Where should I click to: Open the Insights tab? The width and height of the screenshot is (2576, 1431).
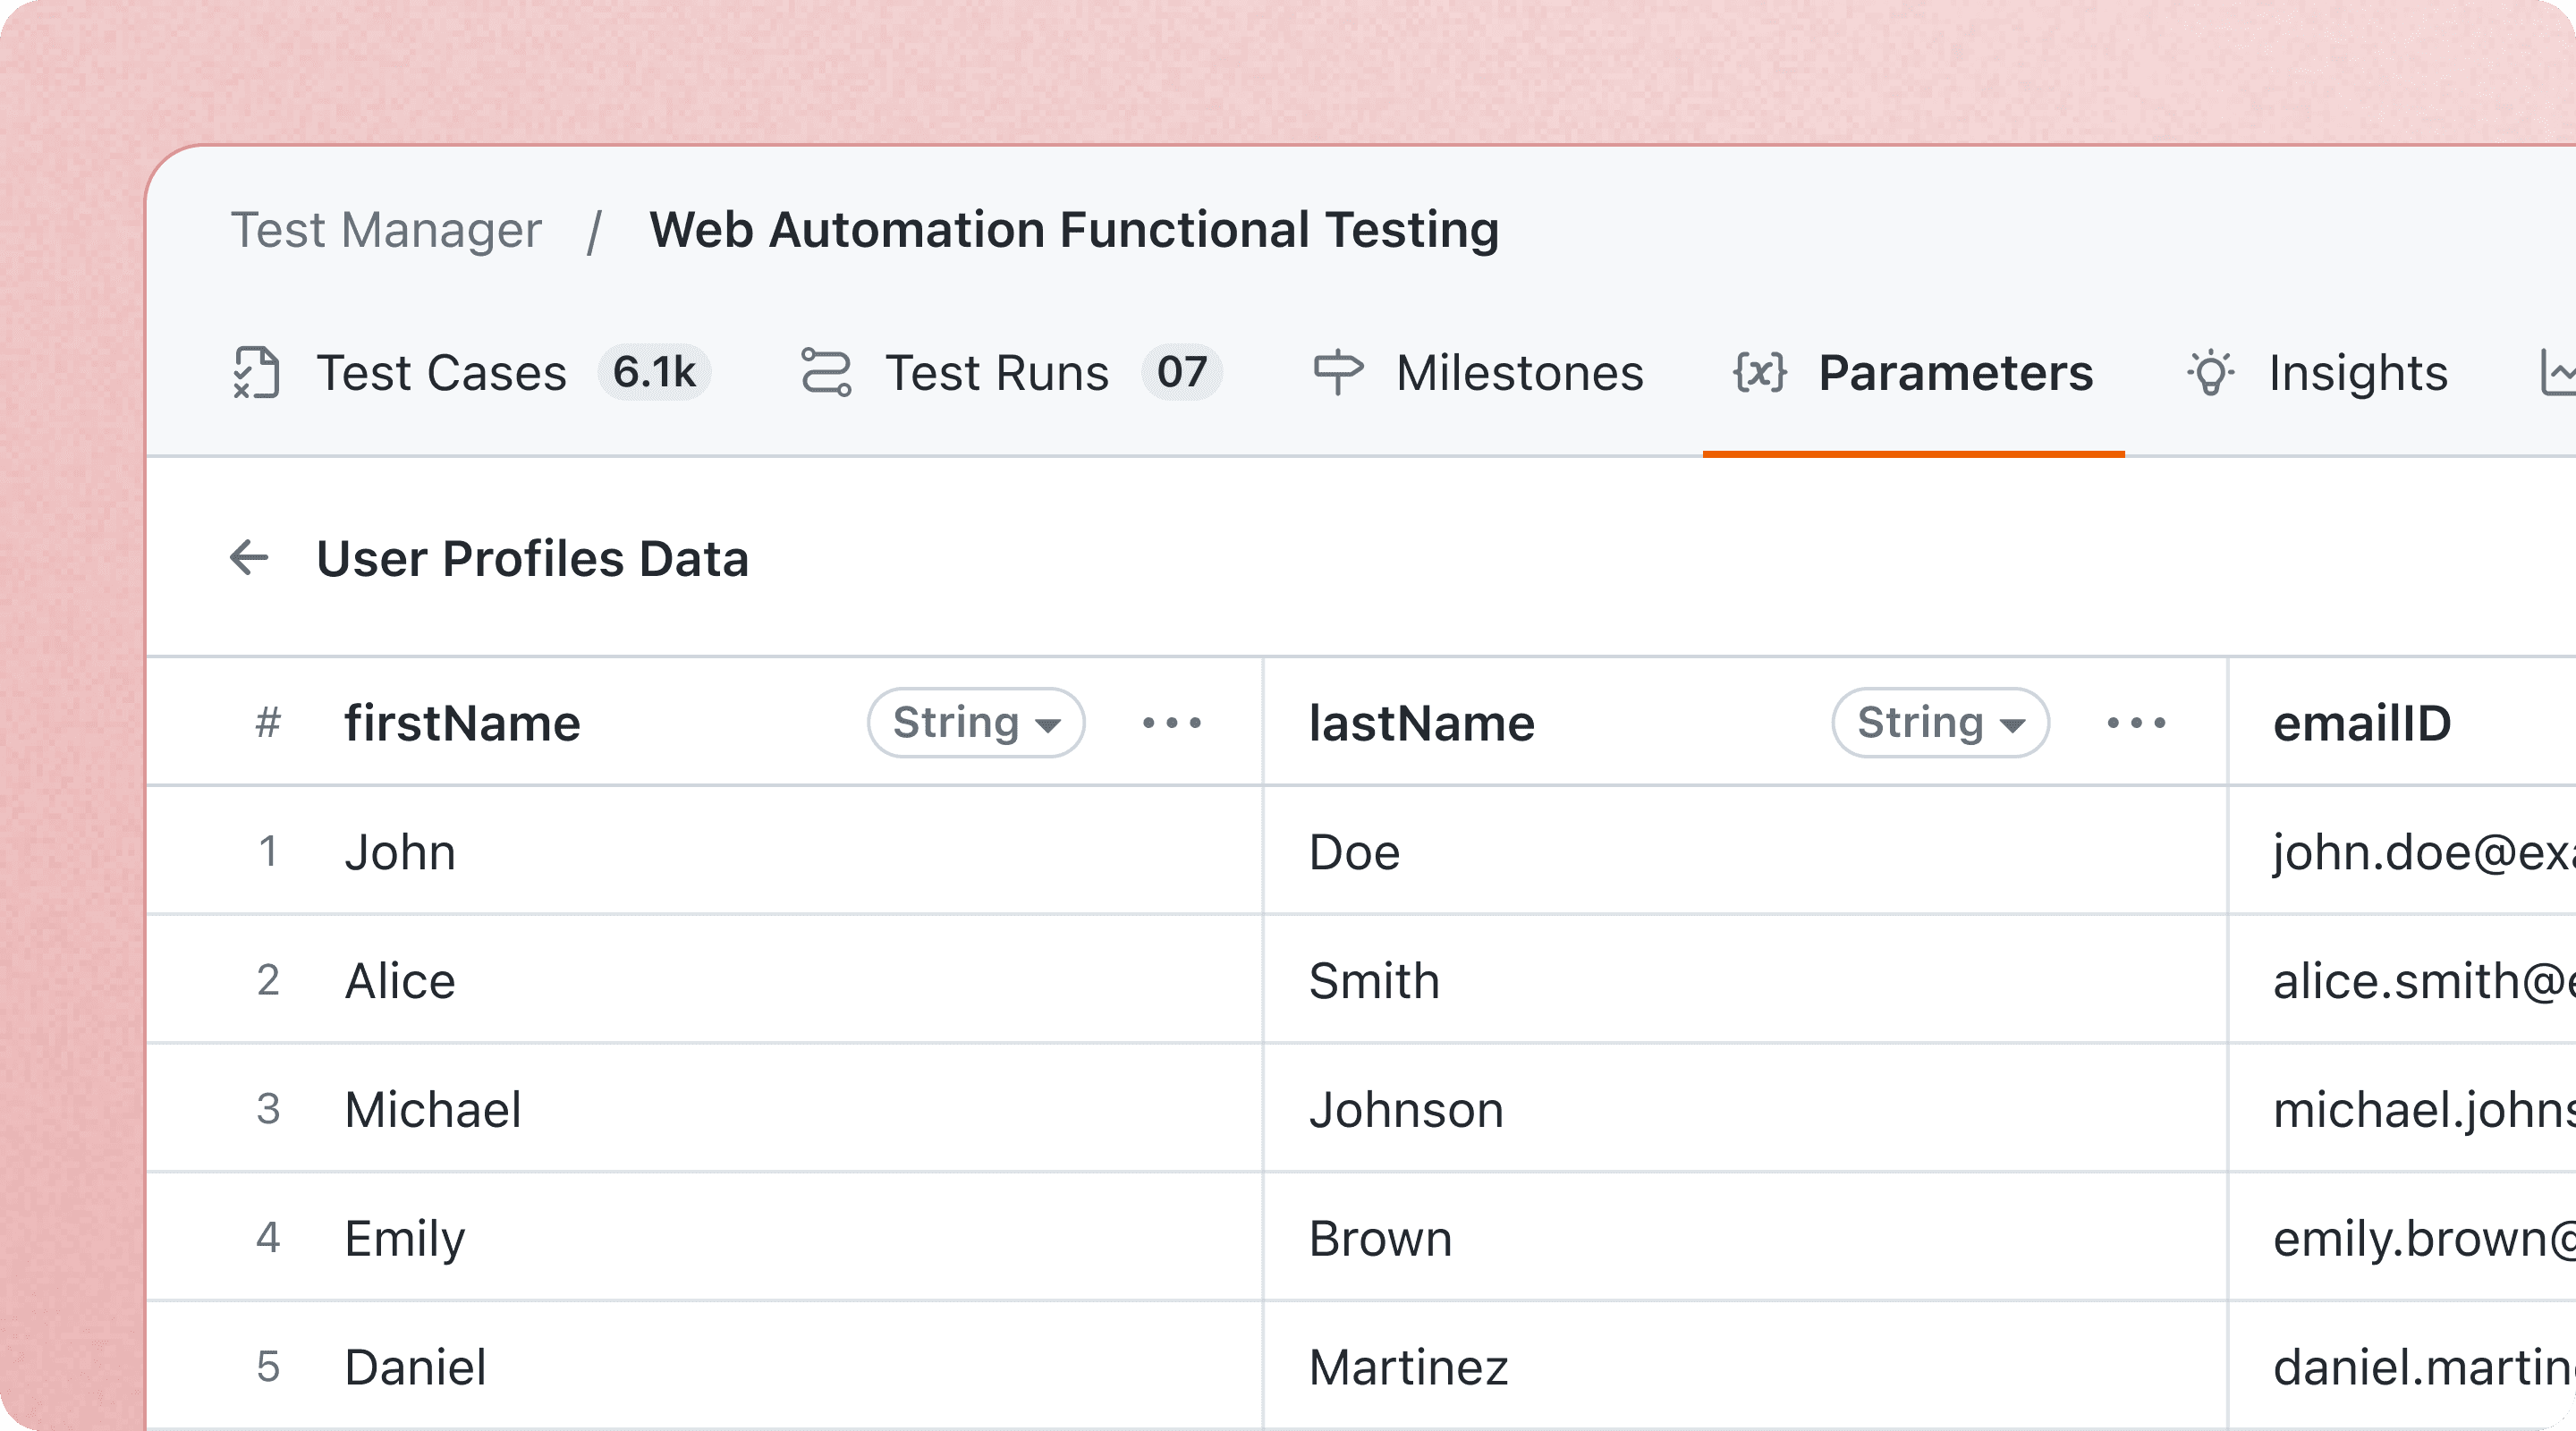[2357, 373]
